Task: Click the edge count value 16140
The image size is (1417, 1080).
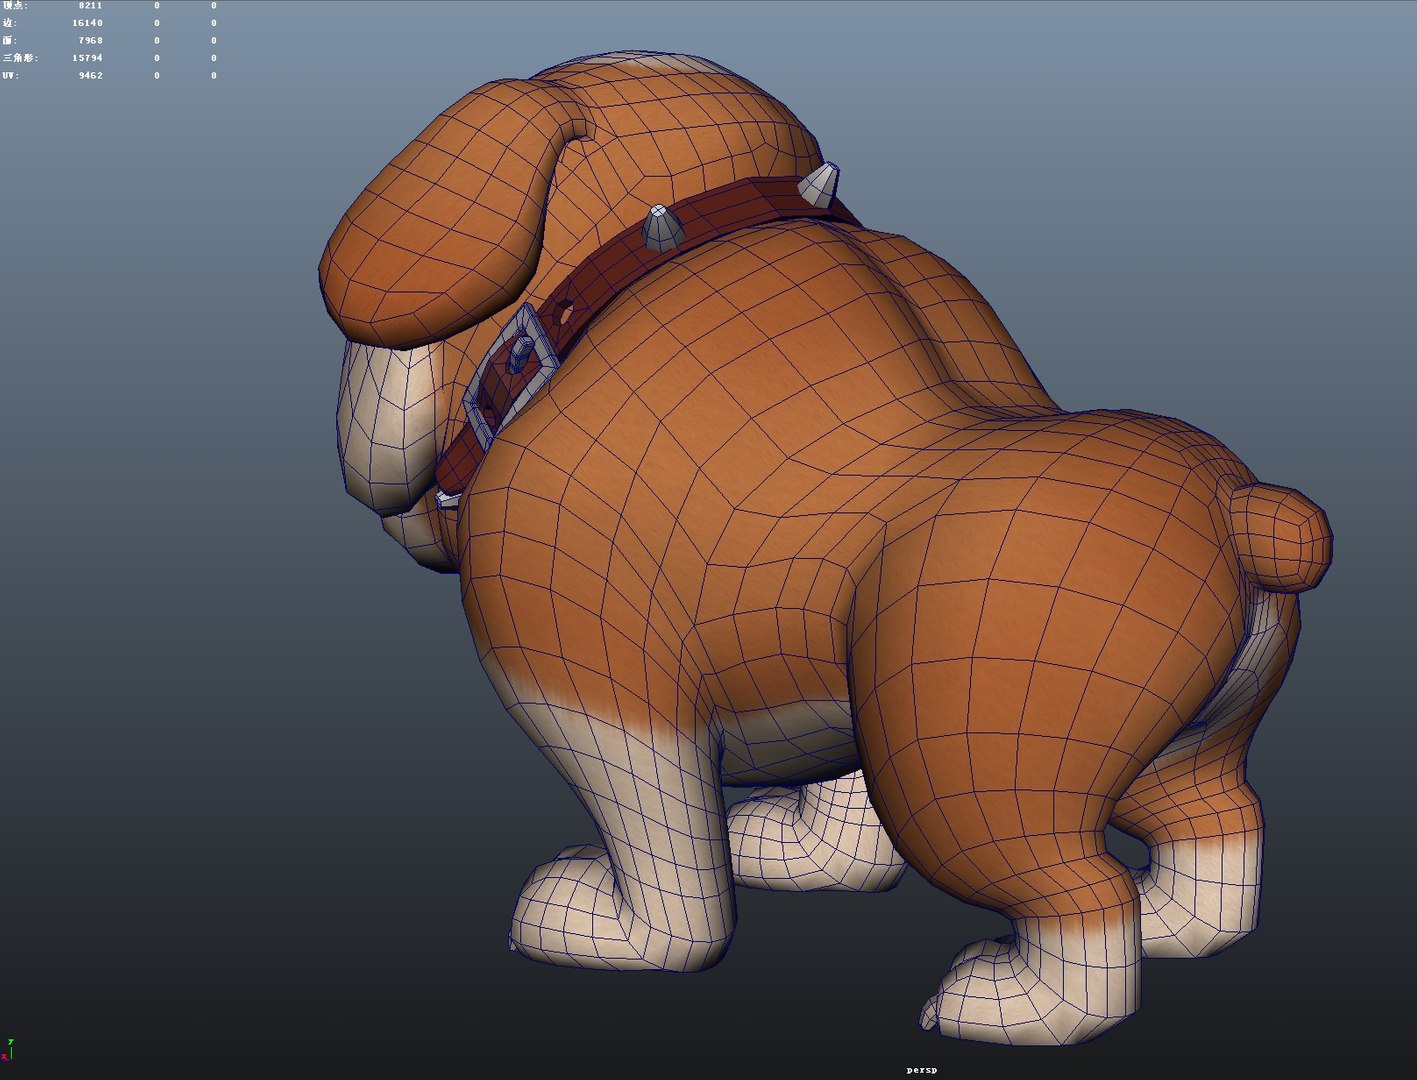Action: click(x=88, y=23)
